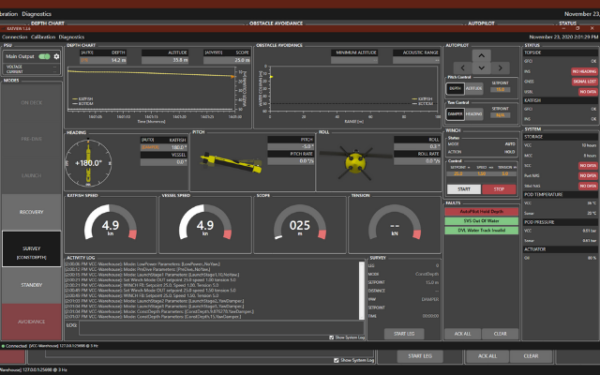
Task: Open the winch TENSION dropdown
Action: [507, 168]
